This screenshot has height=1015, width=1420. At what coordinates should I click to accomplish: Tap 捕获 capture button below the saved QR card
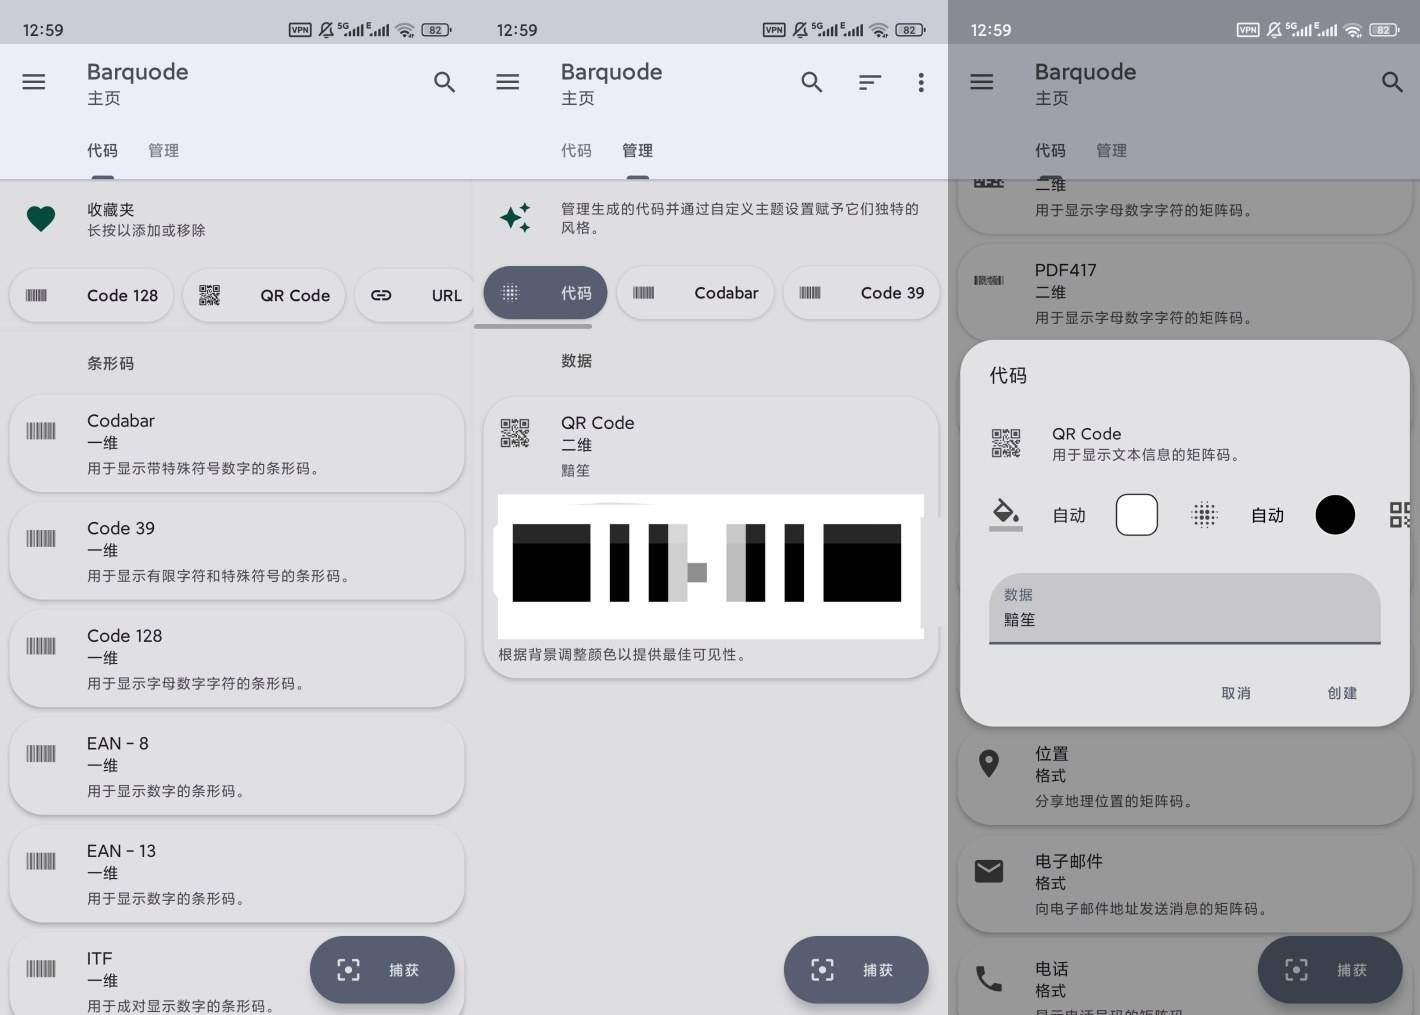tap(856, 970)
